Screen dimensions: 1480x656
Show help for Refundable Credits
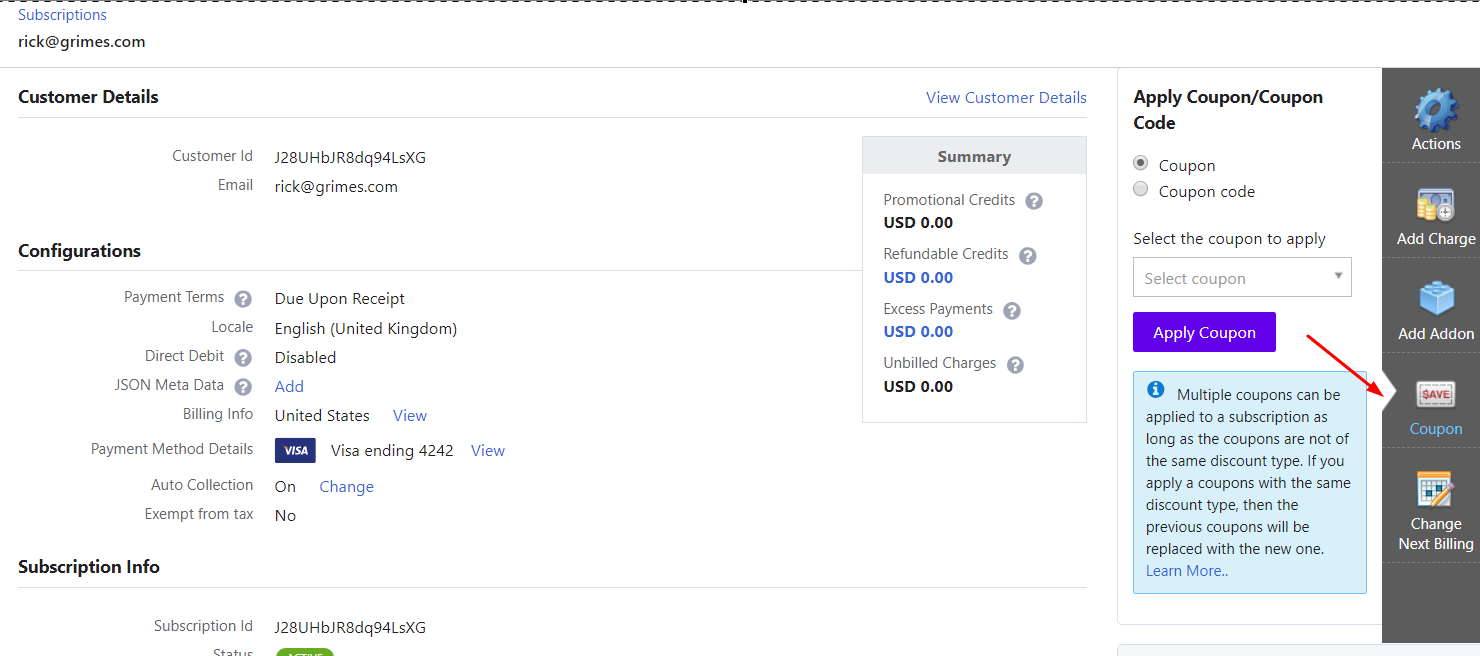click(1027, 255)
